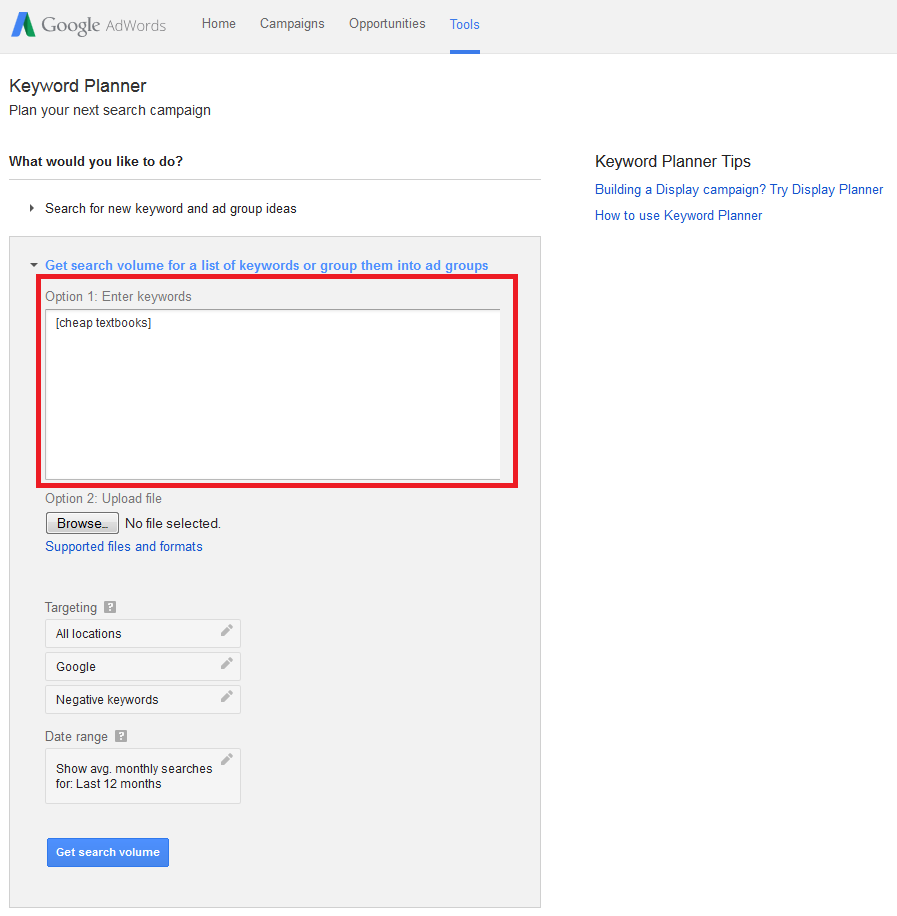This screenshot has width=897, height=916.
Task: Click the Browse button to upload file
Action: coord(81,522)
